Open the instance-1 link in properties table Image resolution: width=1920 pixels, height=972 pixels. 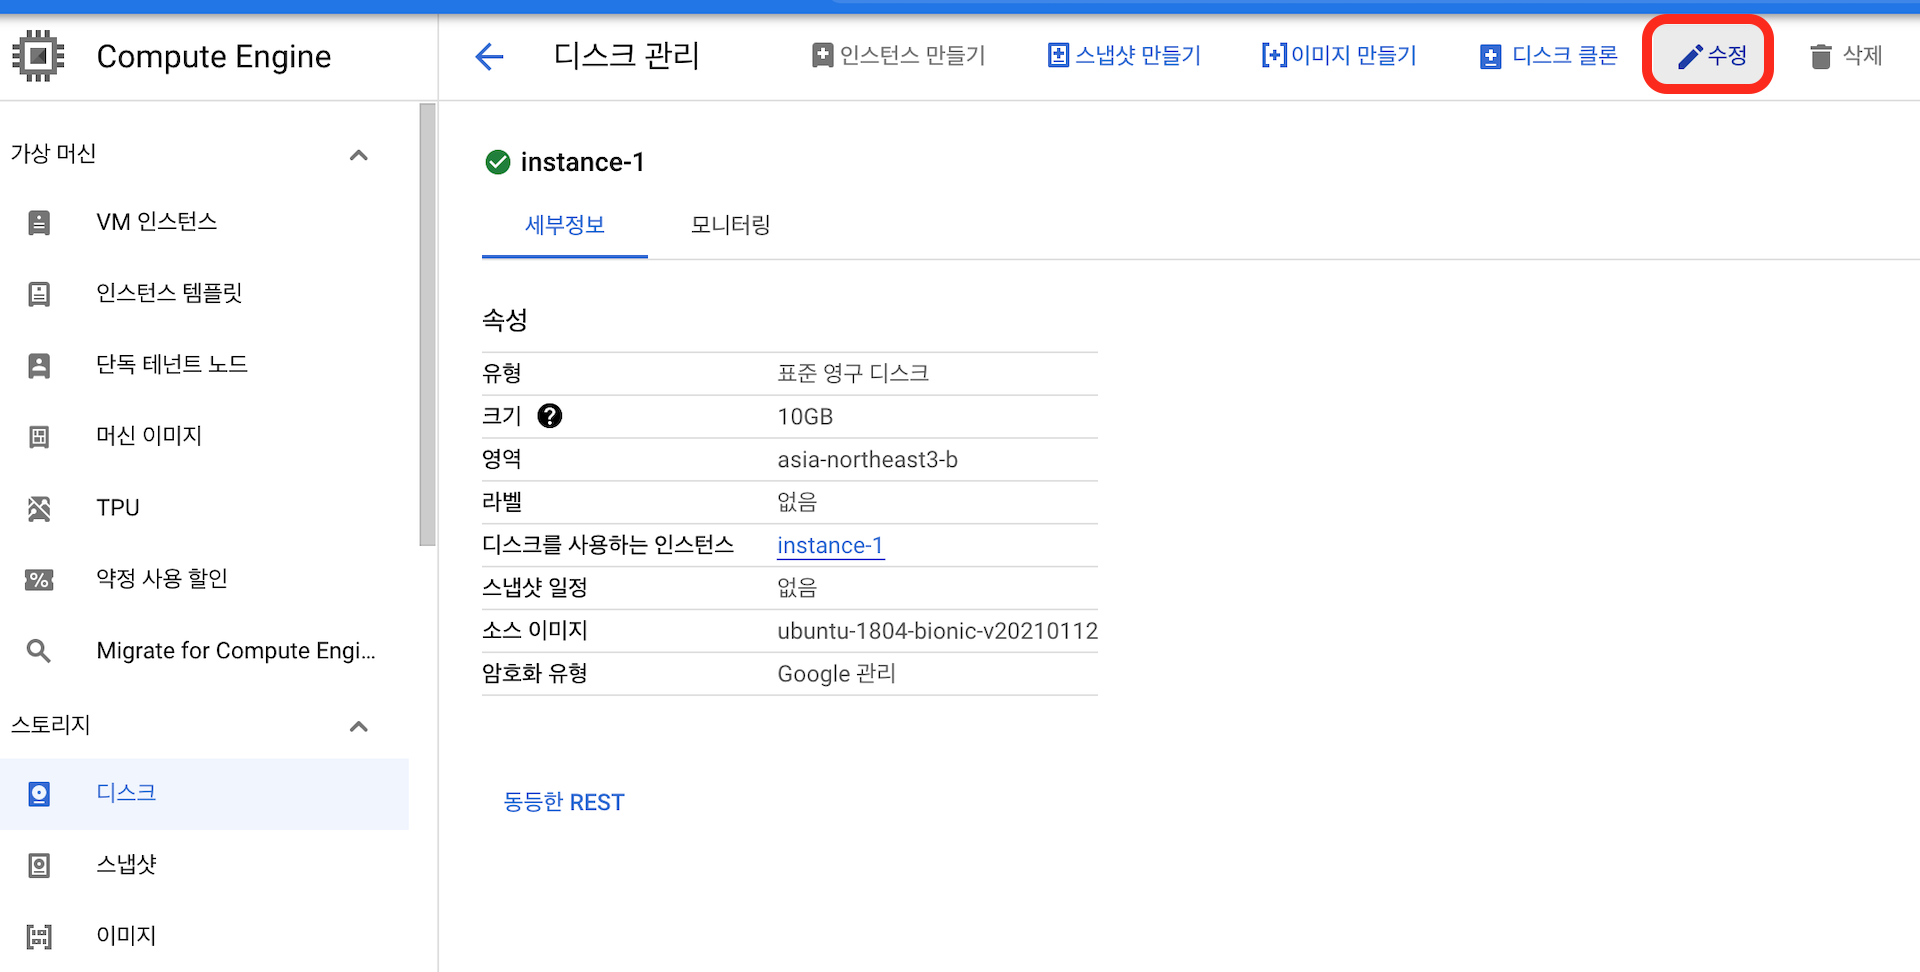(831, 546)
